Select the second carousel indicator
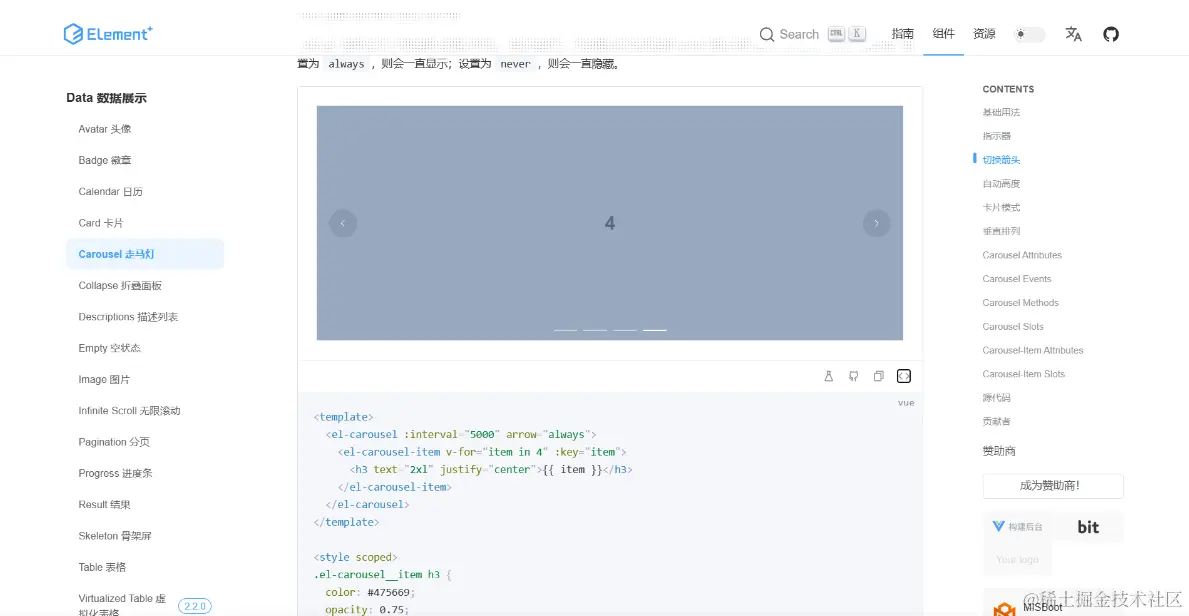 click(x=595, y=330)
